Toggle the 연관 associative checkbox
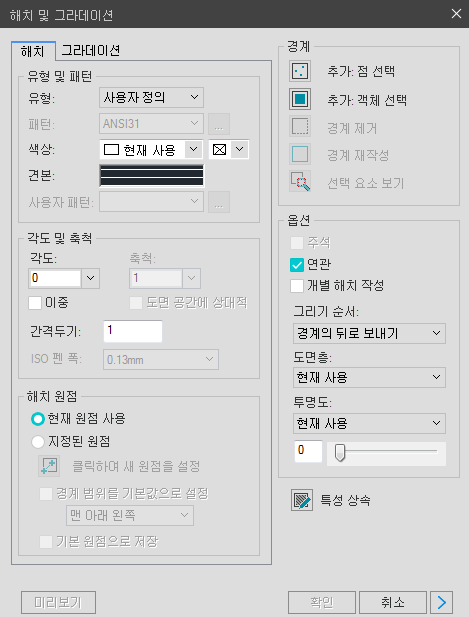The image size is (469, 617). click(297, 265)
